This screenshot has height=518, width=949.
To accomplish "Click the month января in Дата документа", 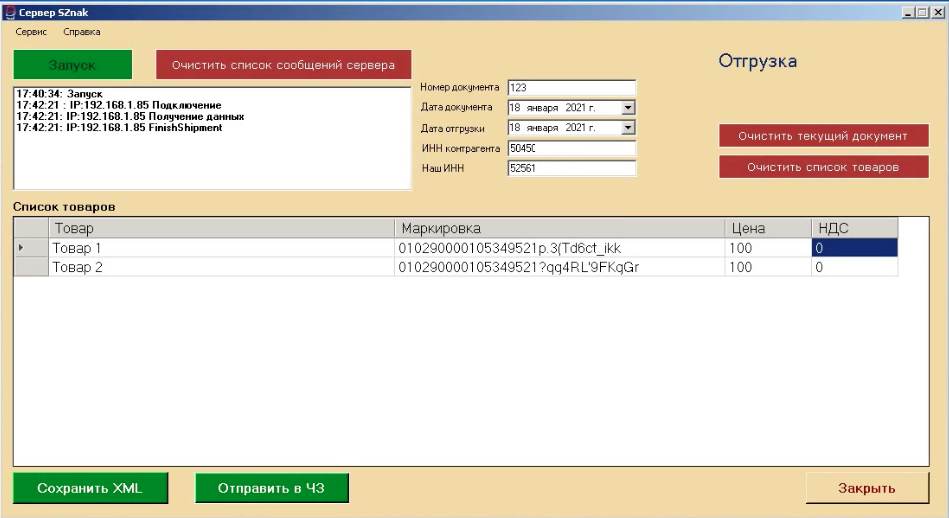I will coord(542,108).
